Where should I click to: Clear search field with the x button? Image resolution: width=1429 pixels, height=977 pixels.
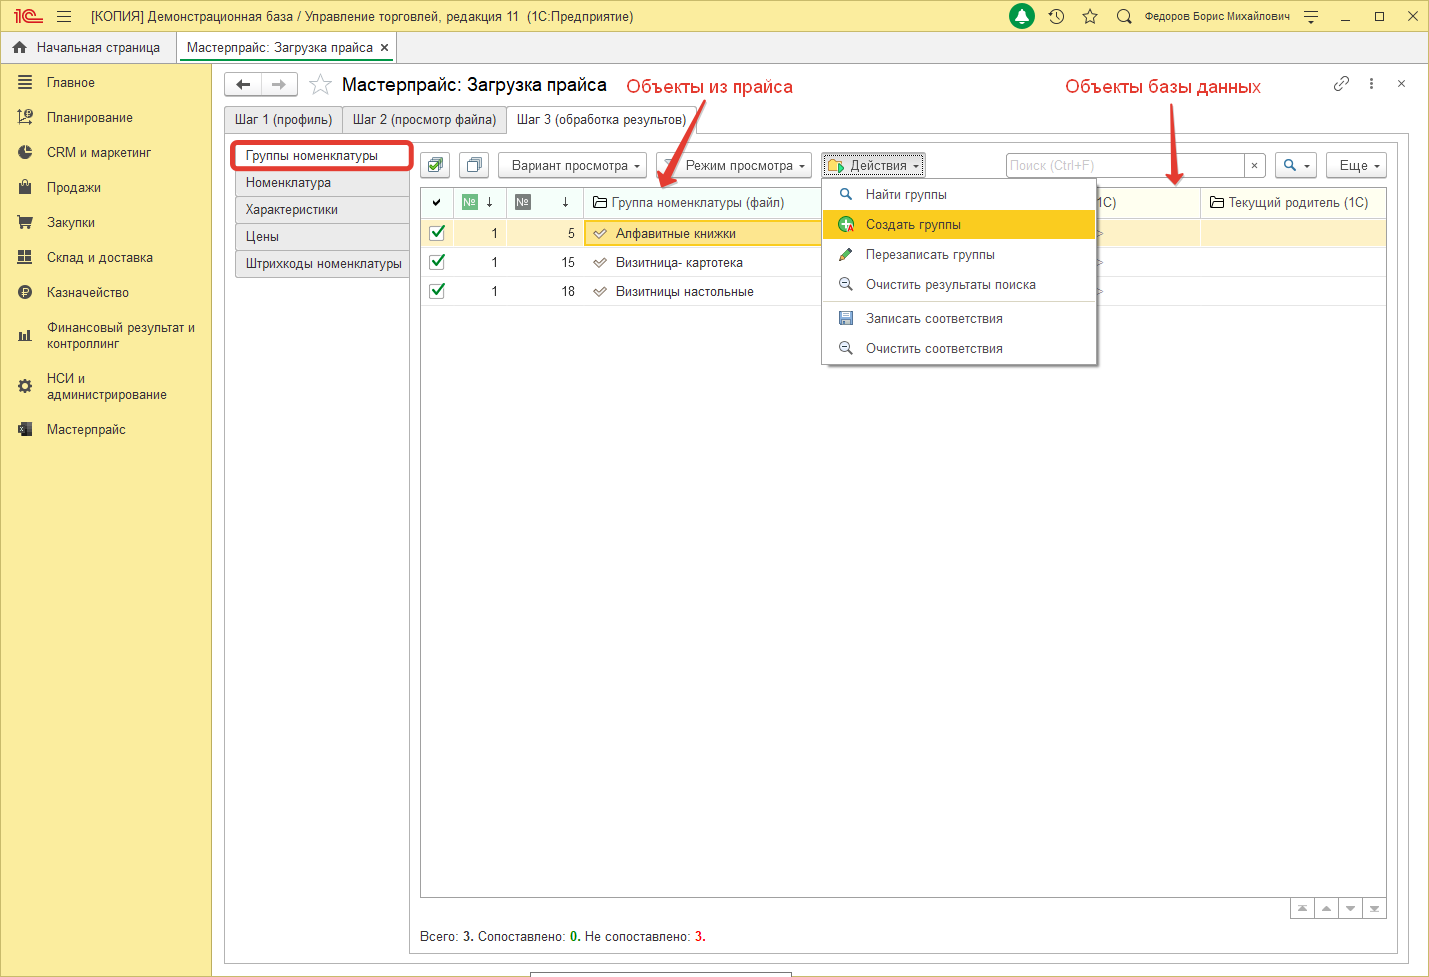1254,166
